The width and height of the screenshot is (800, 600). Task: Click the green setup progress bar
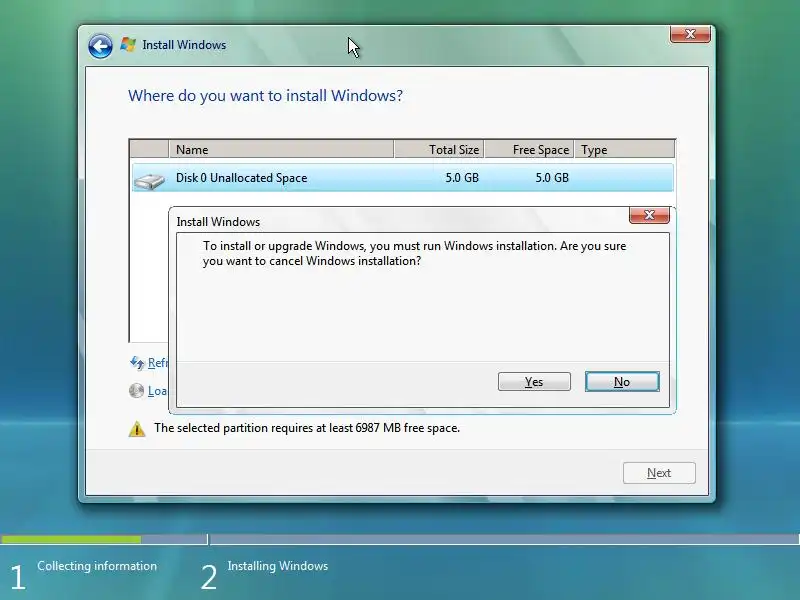click(x=71, y=539)
